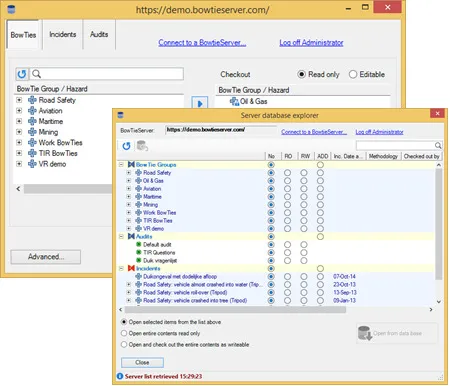Click the Methodology column header
Image resolution: width=450 pixels, height=386 pixels.
point(383,156)
